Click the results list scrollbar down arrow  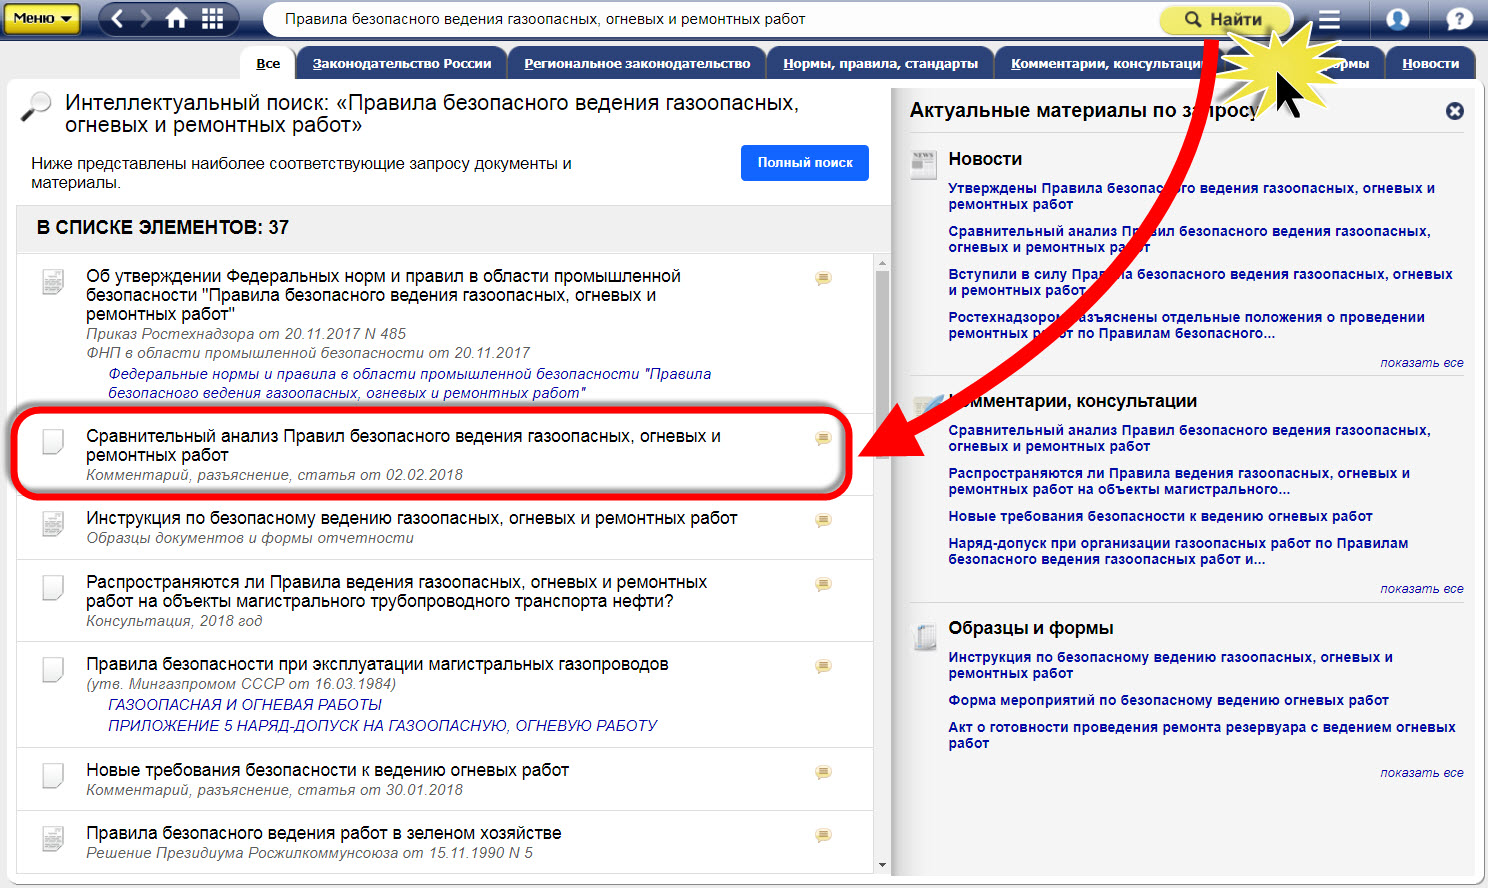[882, 865]
